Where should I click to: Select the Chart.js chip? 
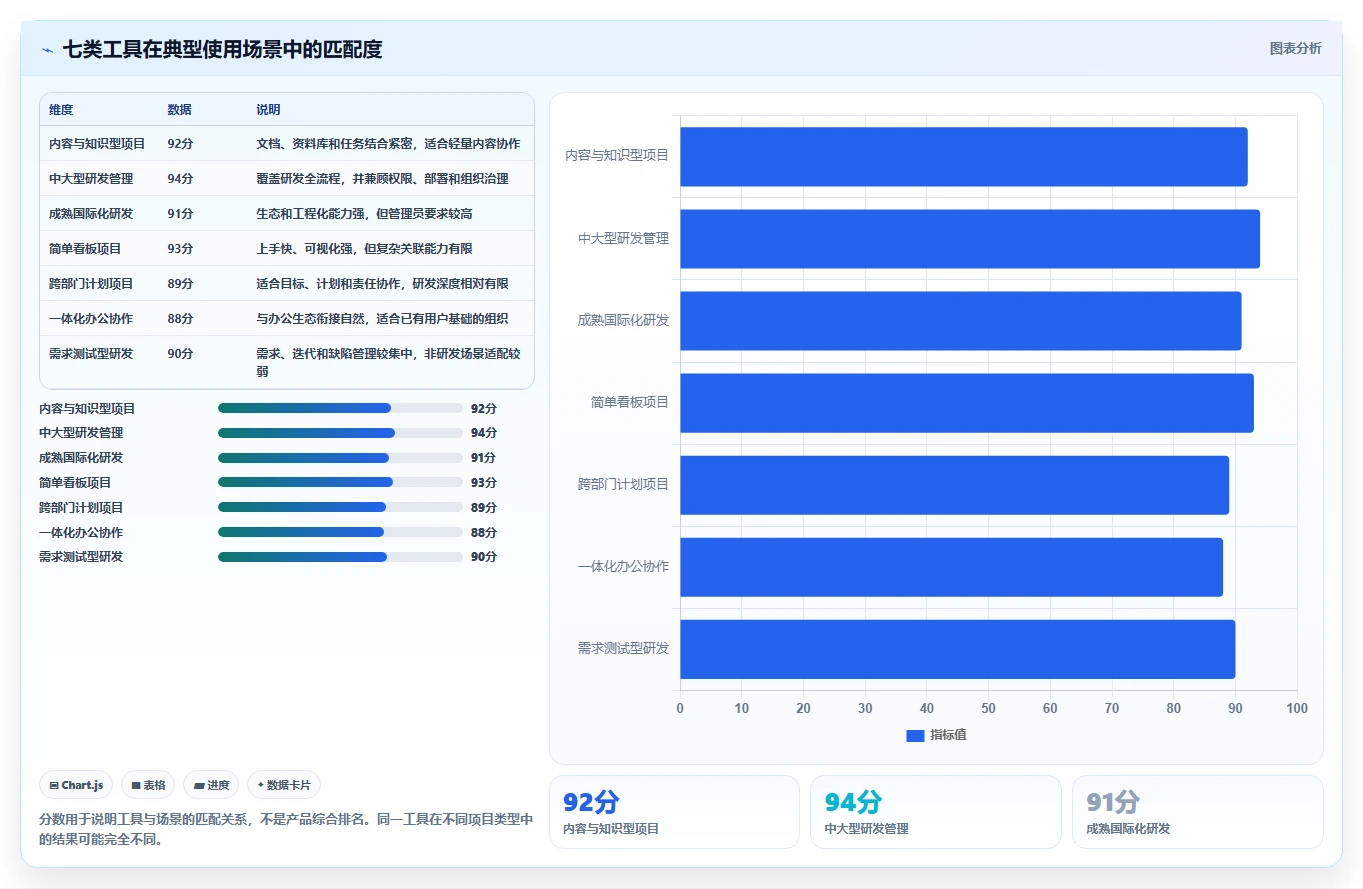[x=76, y=785]
